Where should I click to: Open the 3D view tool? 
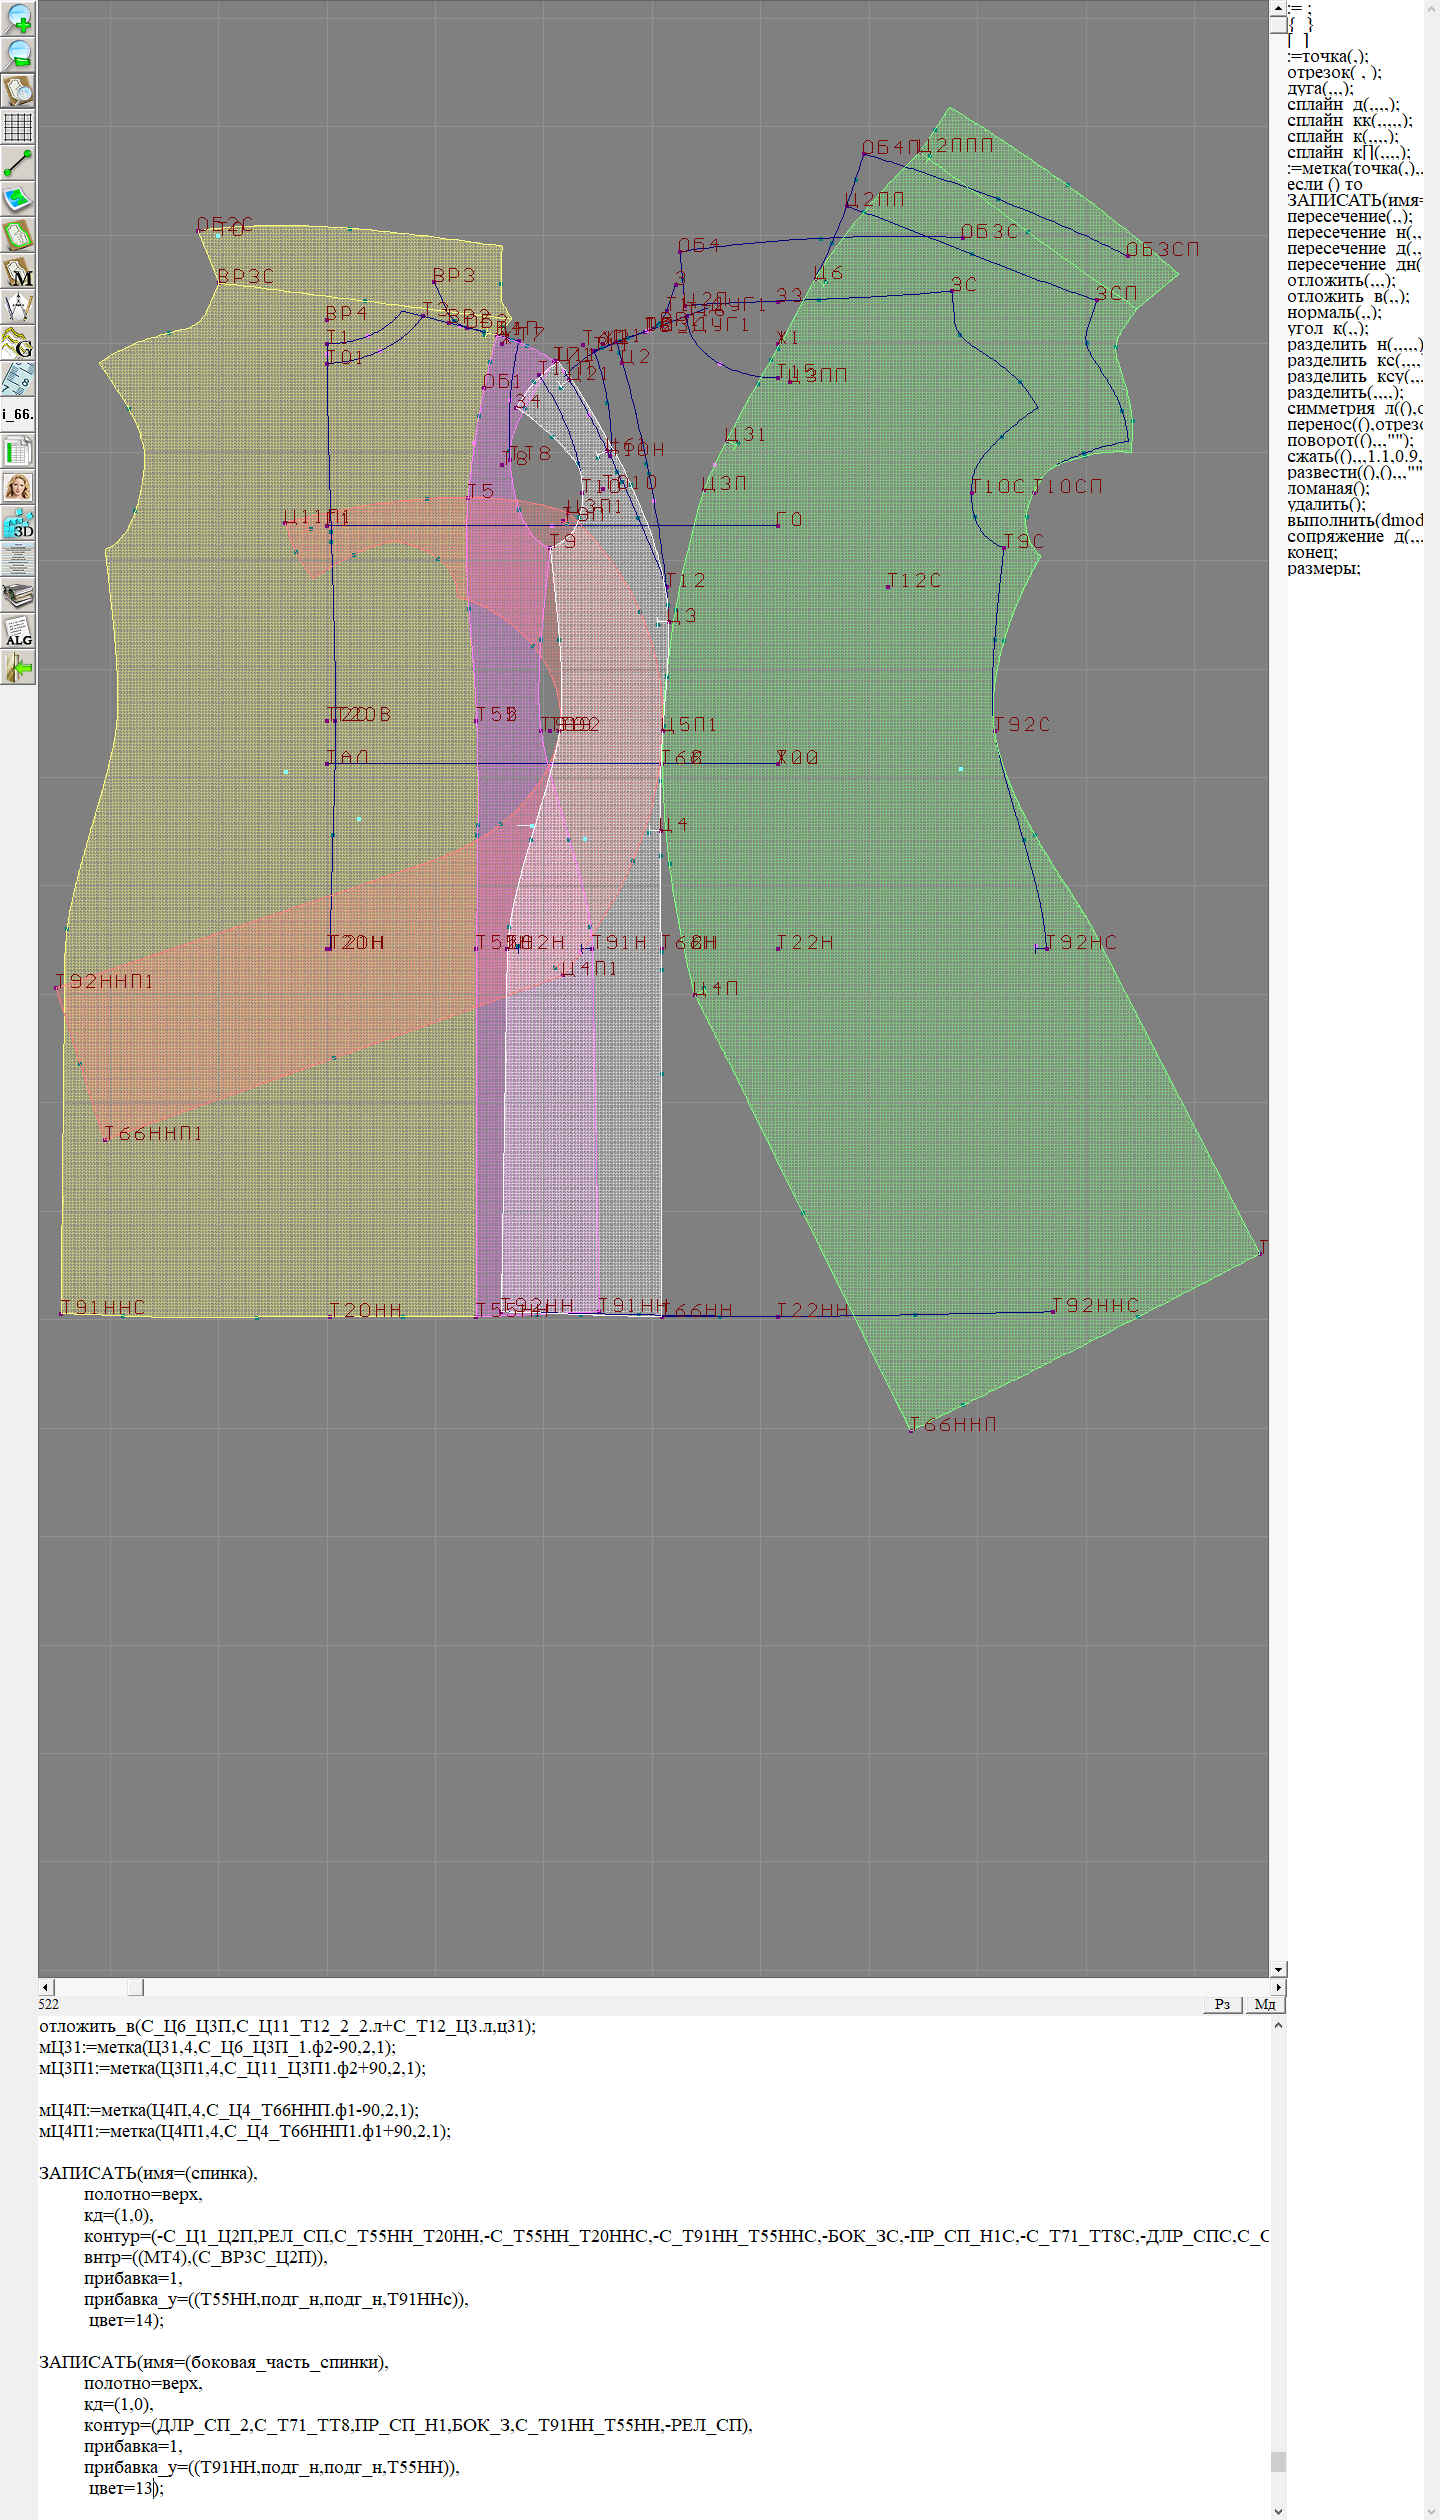18,523
